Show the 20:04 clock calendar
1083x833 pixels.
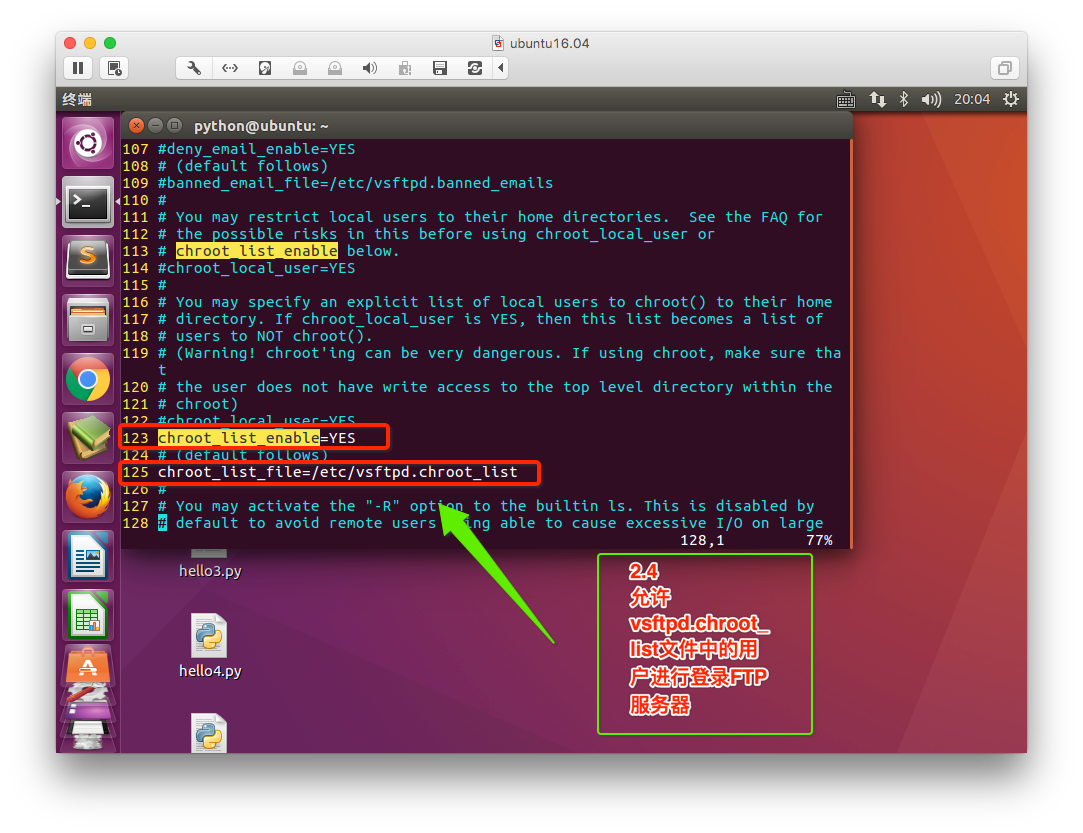(972, 99)
